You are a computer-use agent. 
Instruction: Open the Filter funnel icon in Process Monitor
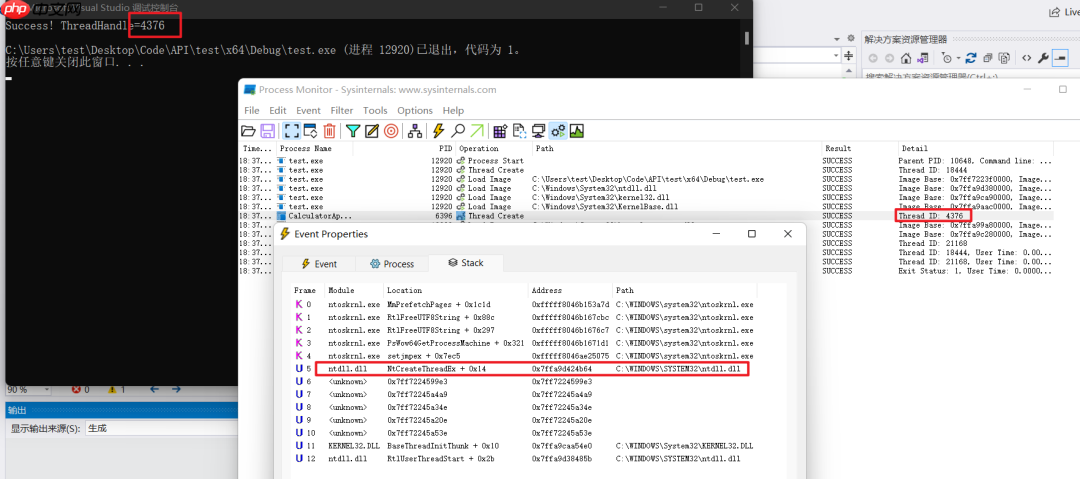coord(353,130)
